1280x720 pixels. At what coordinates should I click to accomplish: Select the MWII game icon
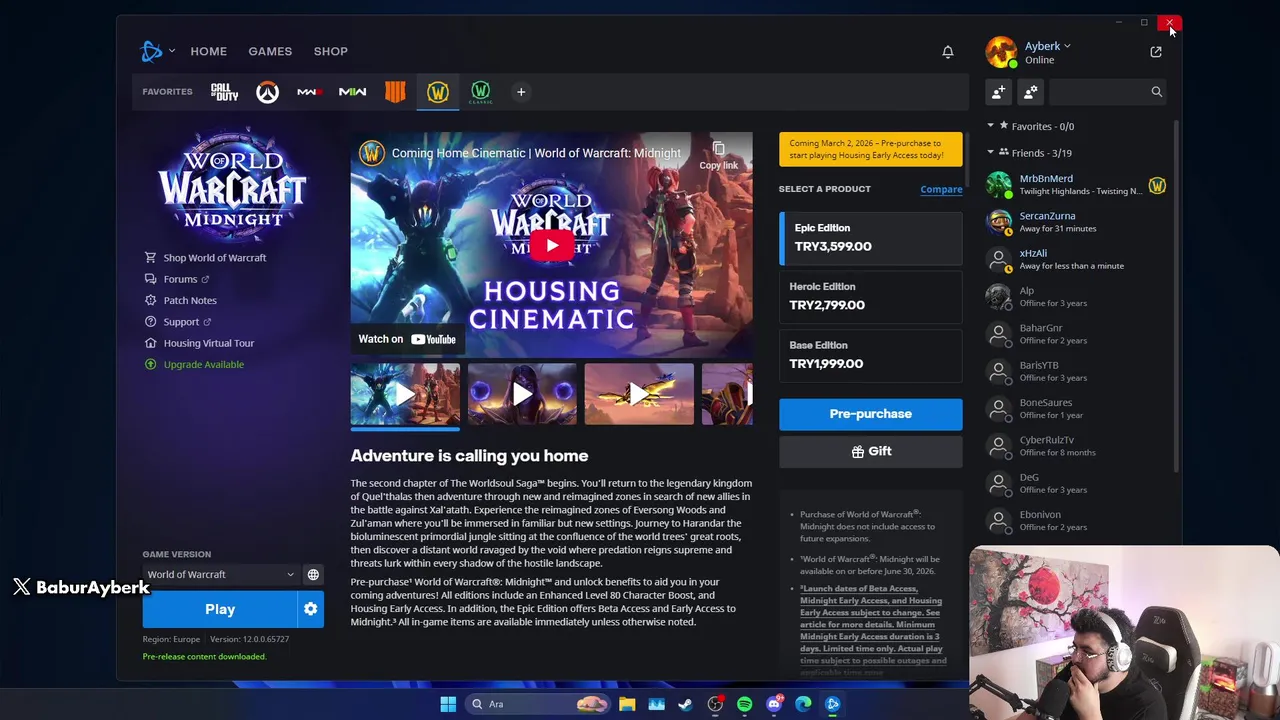(x=352, y=92)
